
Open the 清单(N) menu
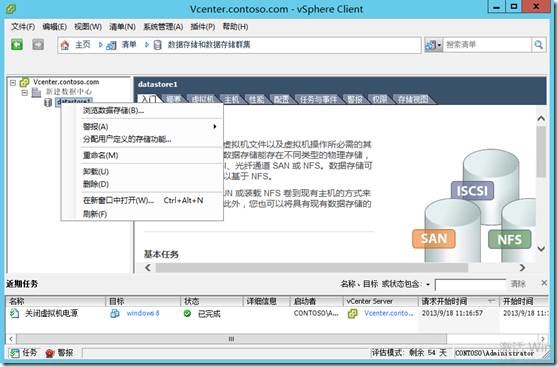(122, 27)
